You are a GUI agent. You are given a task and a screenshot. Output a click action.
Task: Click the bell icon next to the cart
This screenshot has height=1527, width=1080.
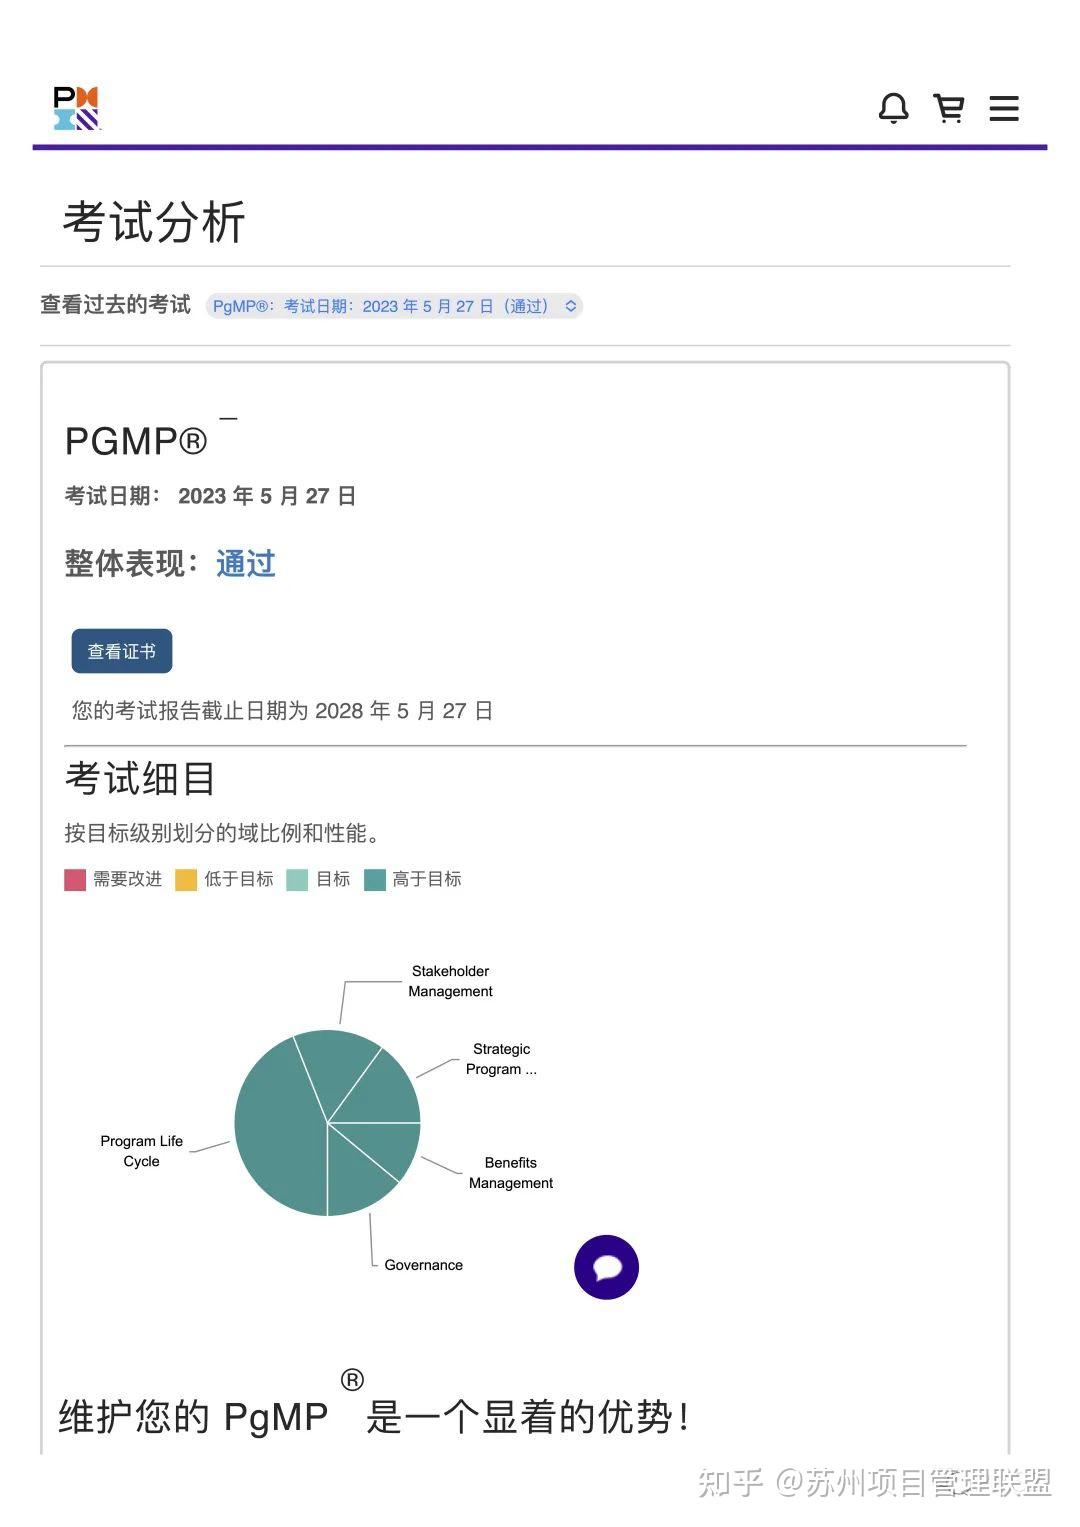click(895, 108)
